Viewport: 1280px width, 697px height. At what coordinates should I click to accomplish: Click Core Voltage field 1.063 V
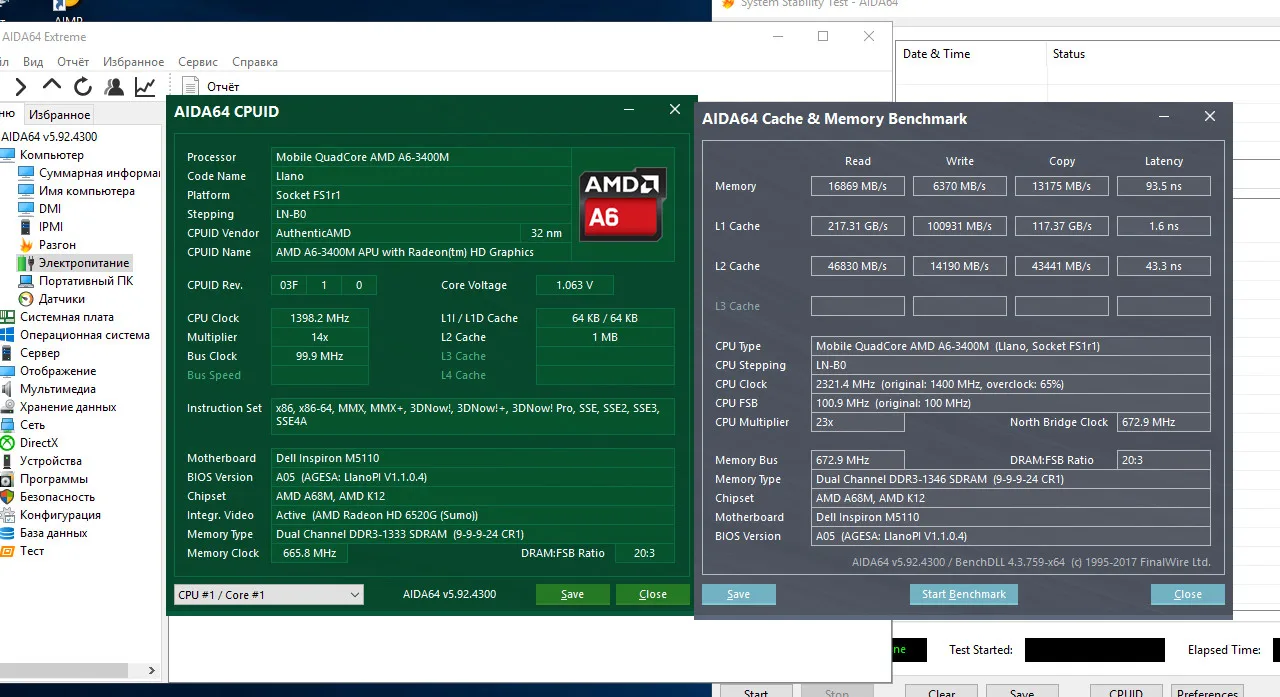point(573,285)
